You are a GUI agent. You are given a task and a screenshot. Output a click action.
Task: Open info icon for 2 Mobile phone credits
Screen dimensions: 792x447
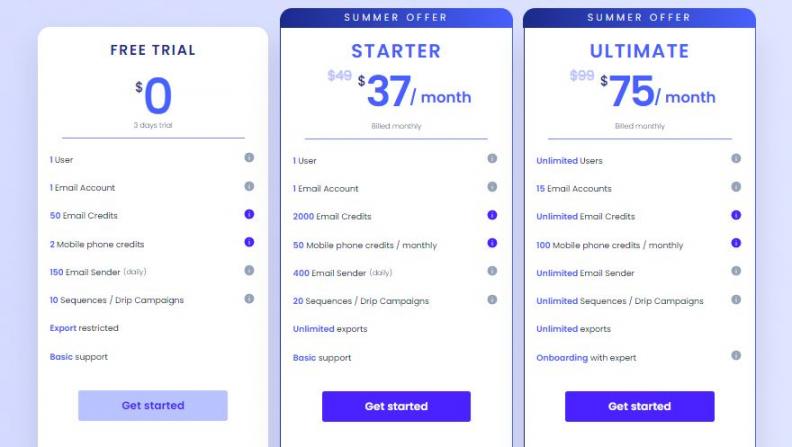click(249, 242)
